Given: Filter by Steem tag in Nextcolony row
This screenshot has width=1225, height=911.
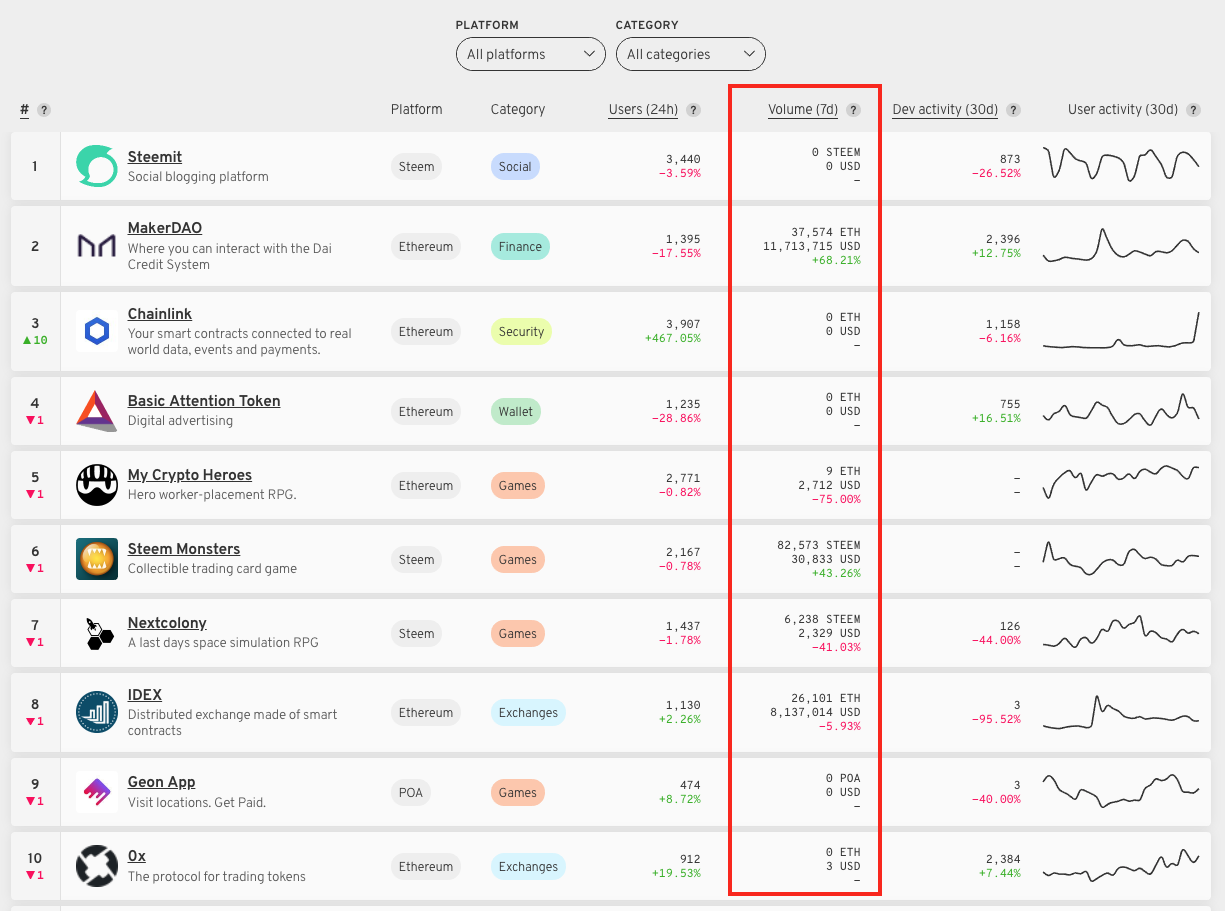Looking at the screenshot, I should [416, 634].
